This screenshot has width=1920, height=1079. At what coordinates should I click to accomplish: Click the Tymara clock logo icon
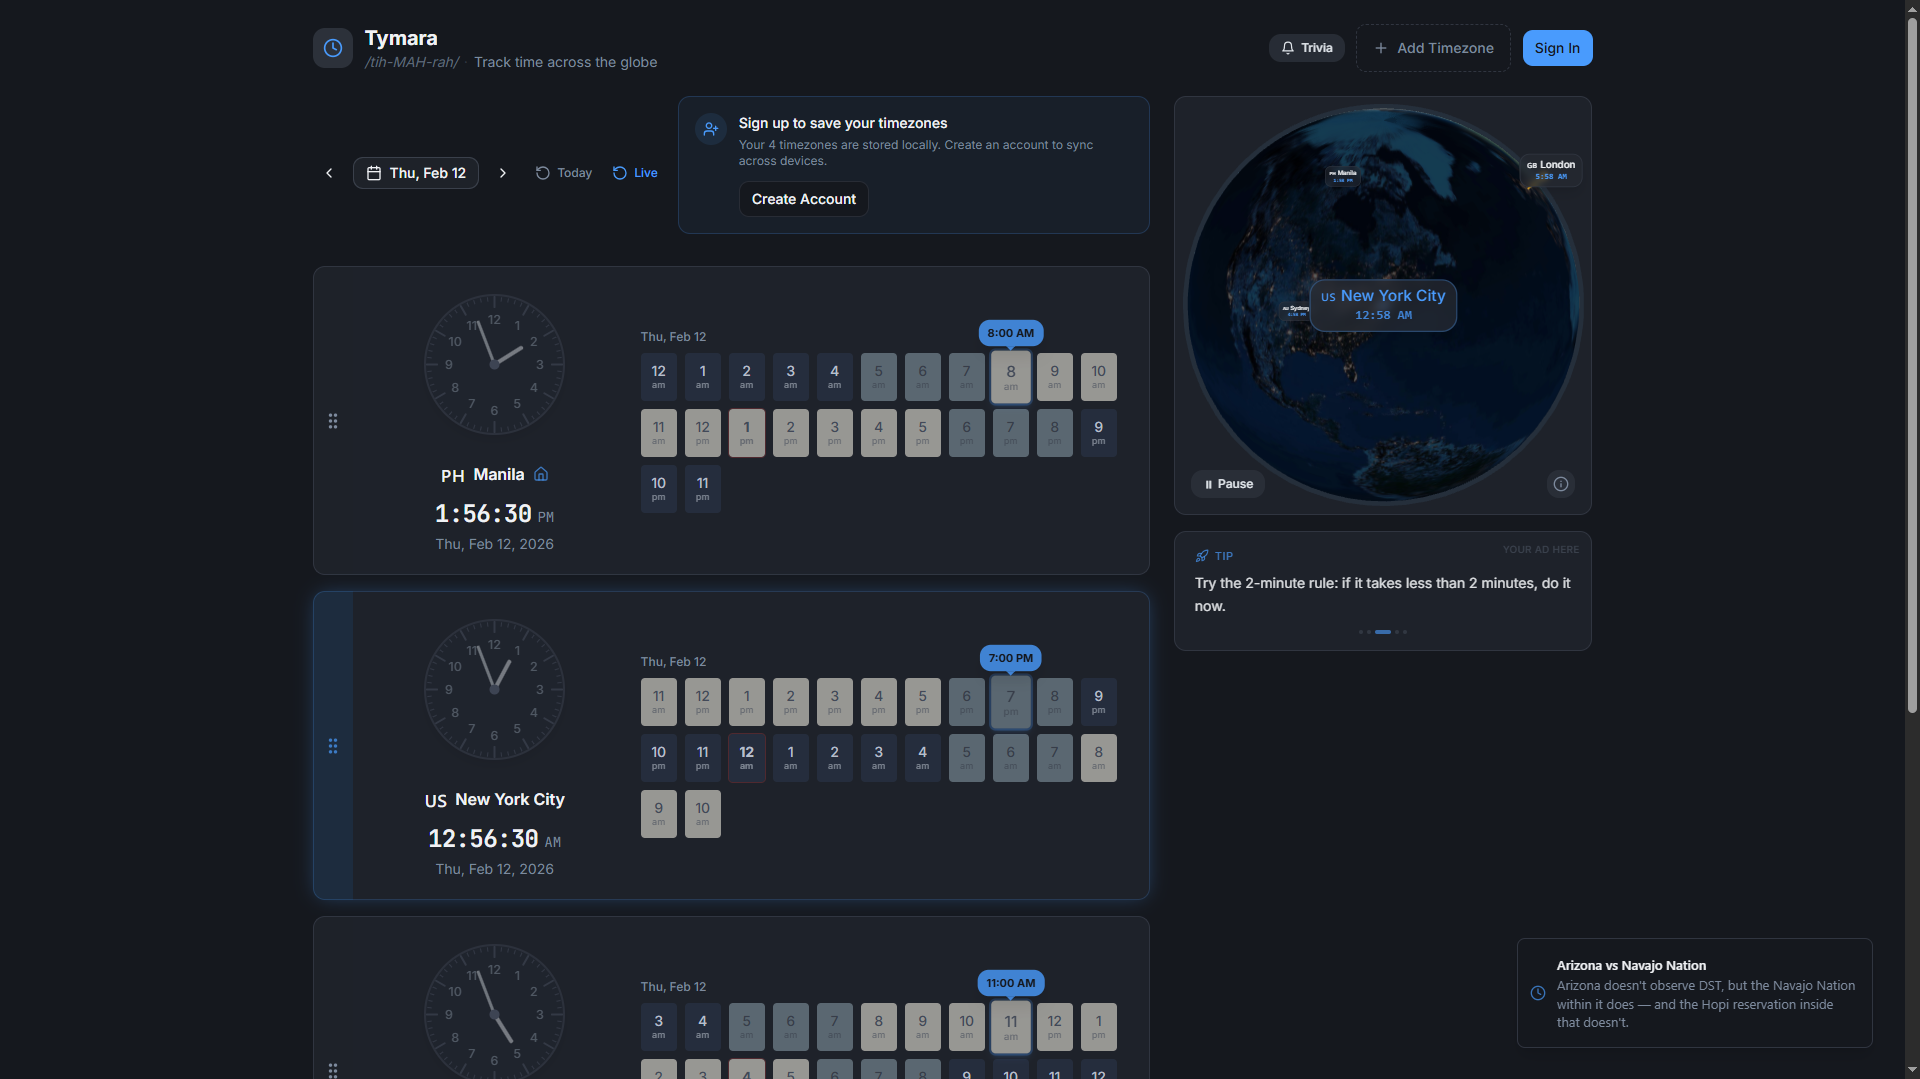(332, 47)
